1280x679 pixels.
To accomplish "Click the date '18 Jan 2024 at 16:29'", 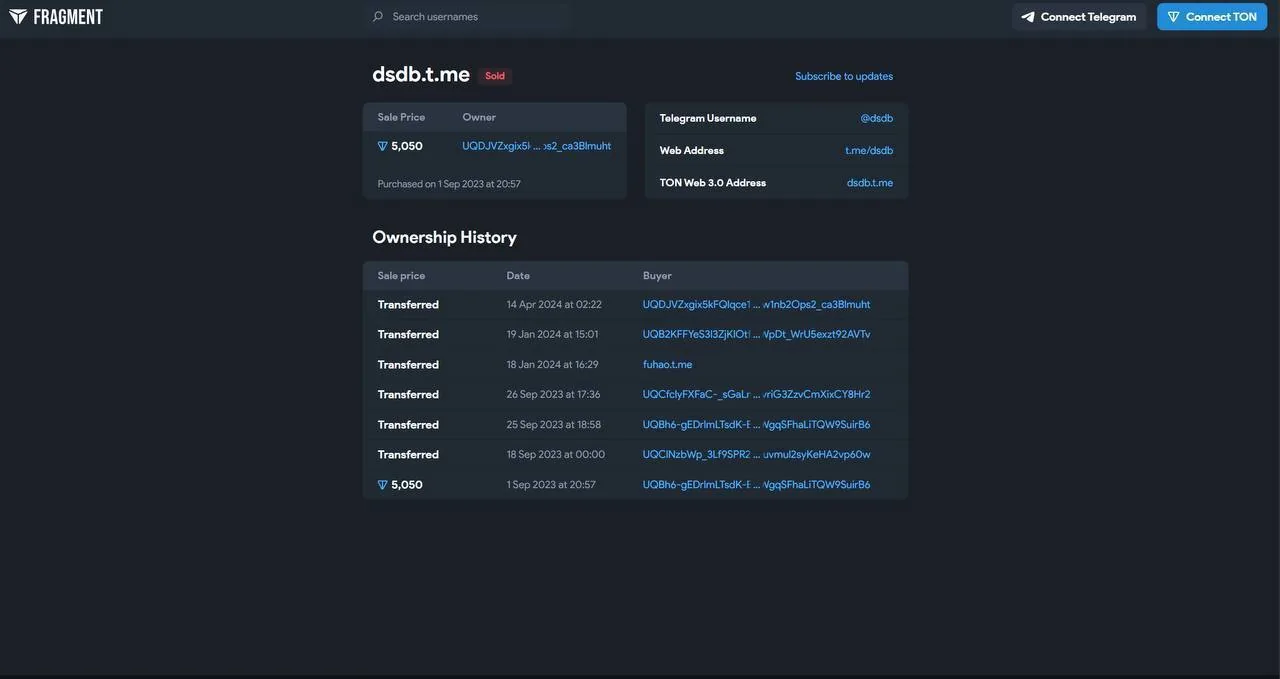I will pyautogui.click(x=553, y=365).
